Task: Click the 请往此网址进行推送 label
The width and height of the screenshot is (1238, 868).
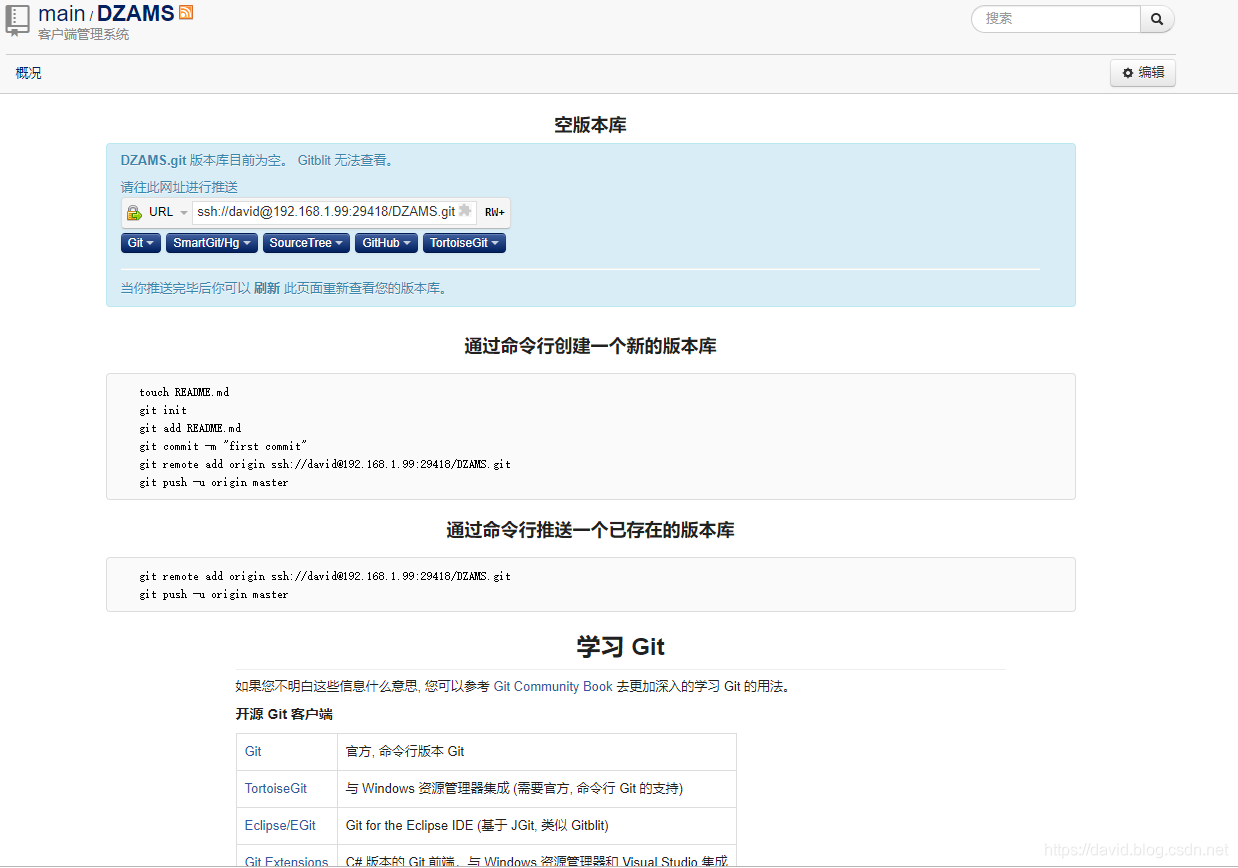Action: coord(179,187)
